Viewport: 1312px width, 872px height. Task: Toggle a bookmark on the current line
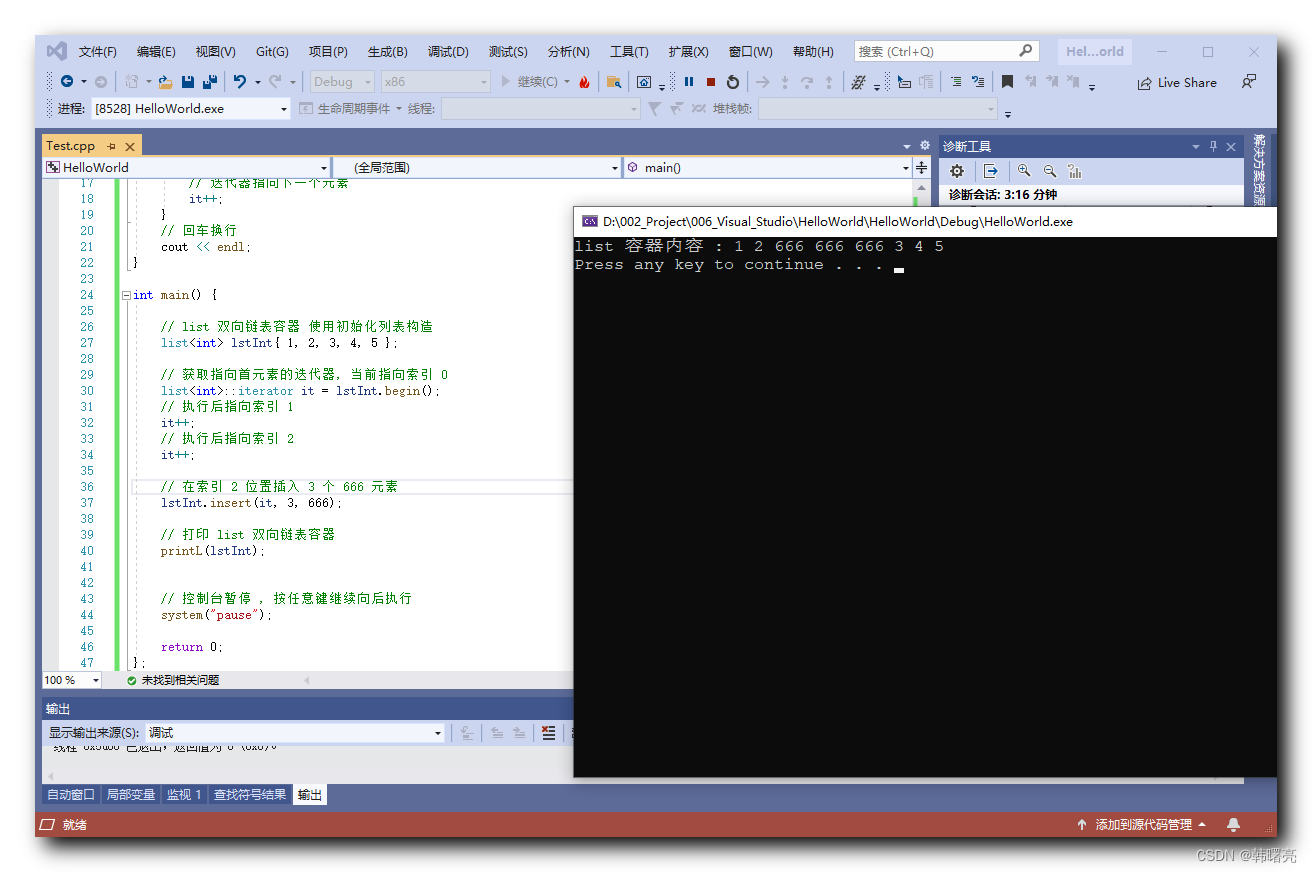[1008, 82]
